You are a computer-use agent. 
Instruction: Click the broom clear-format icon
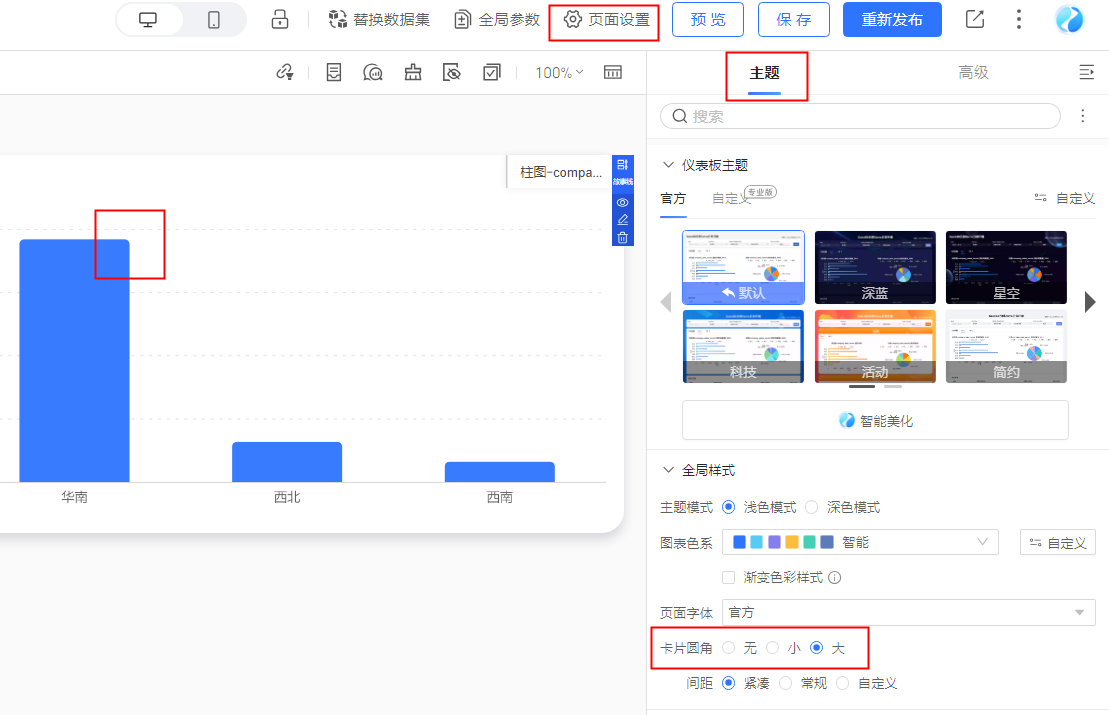click(412, 72)
